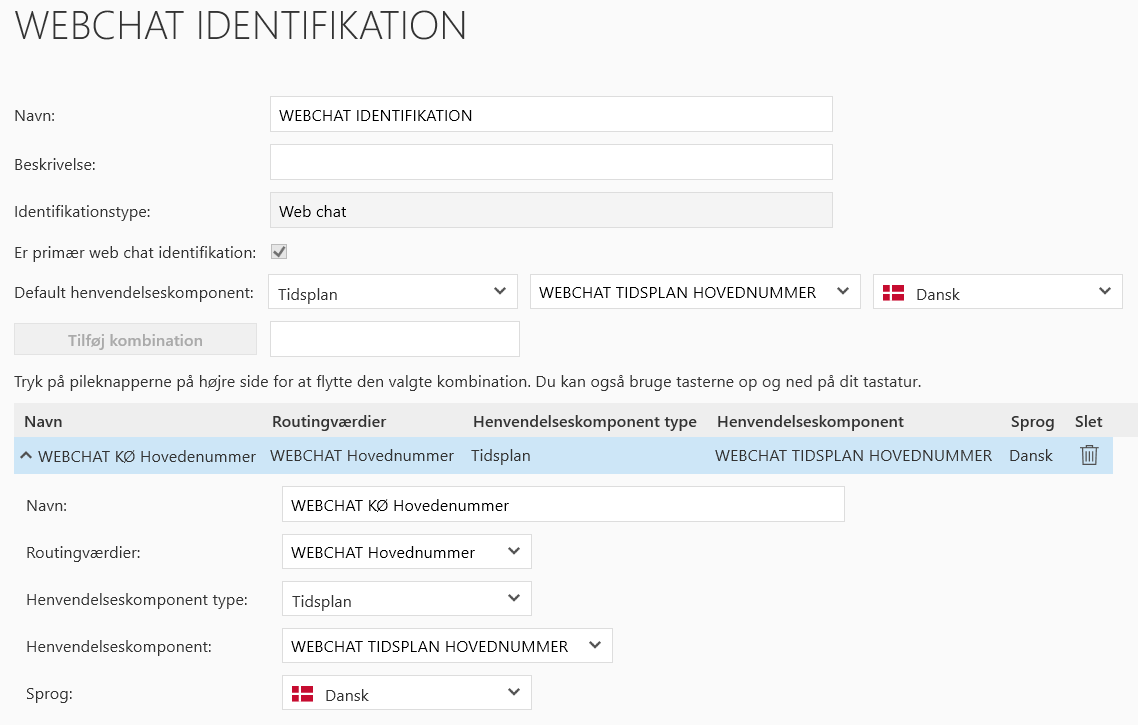Viewport: 1138px width, 725px height.
Task: Click the Henvendelseskomponent type column header
Action: [584, 422]
